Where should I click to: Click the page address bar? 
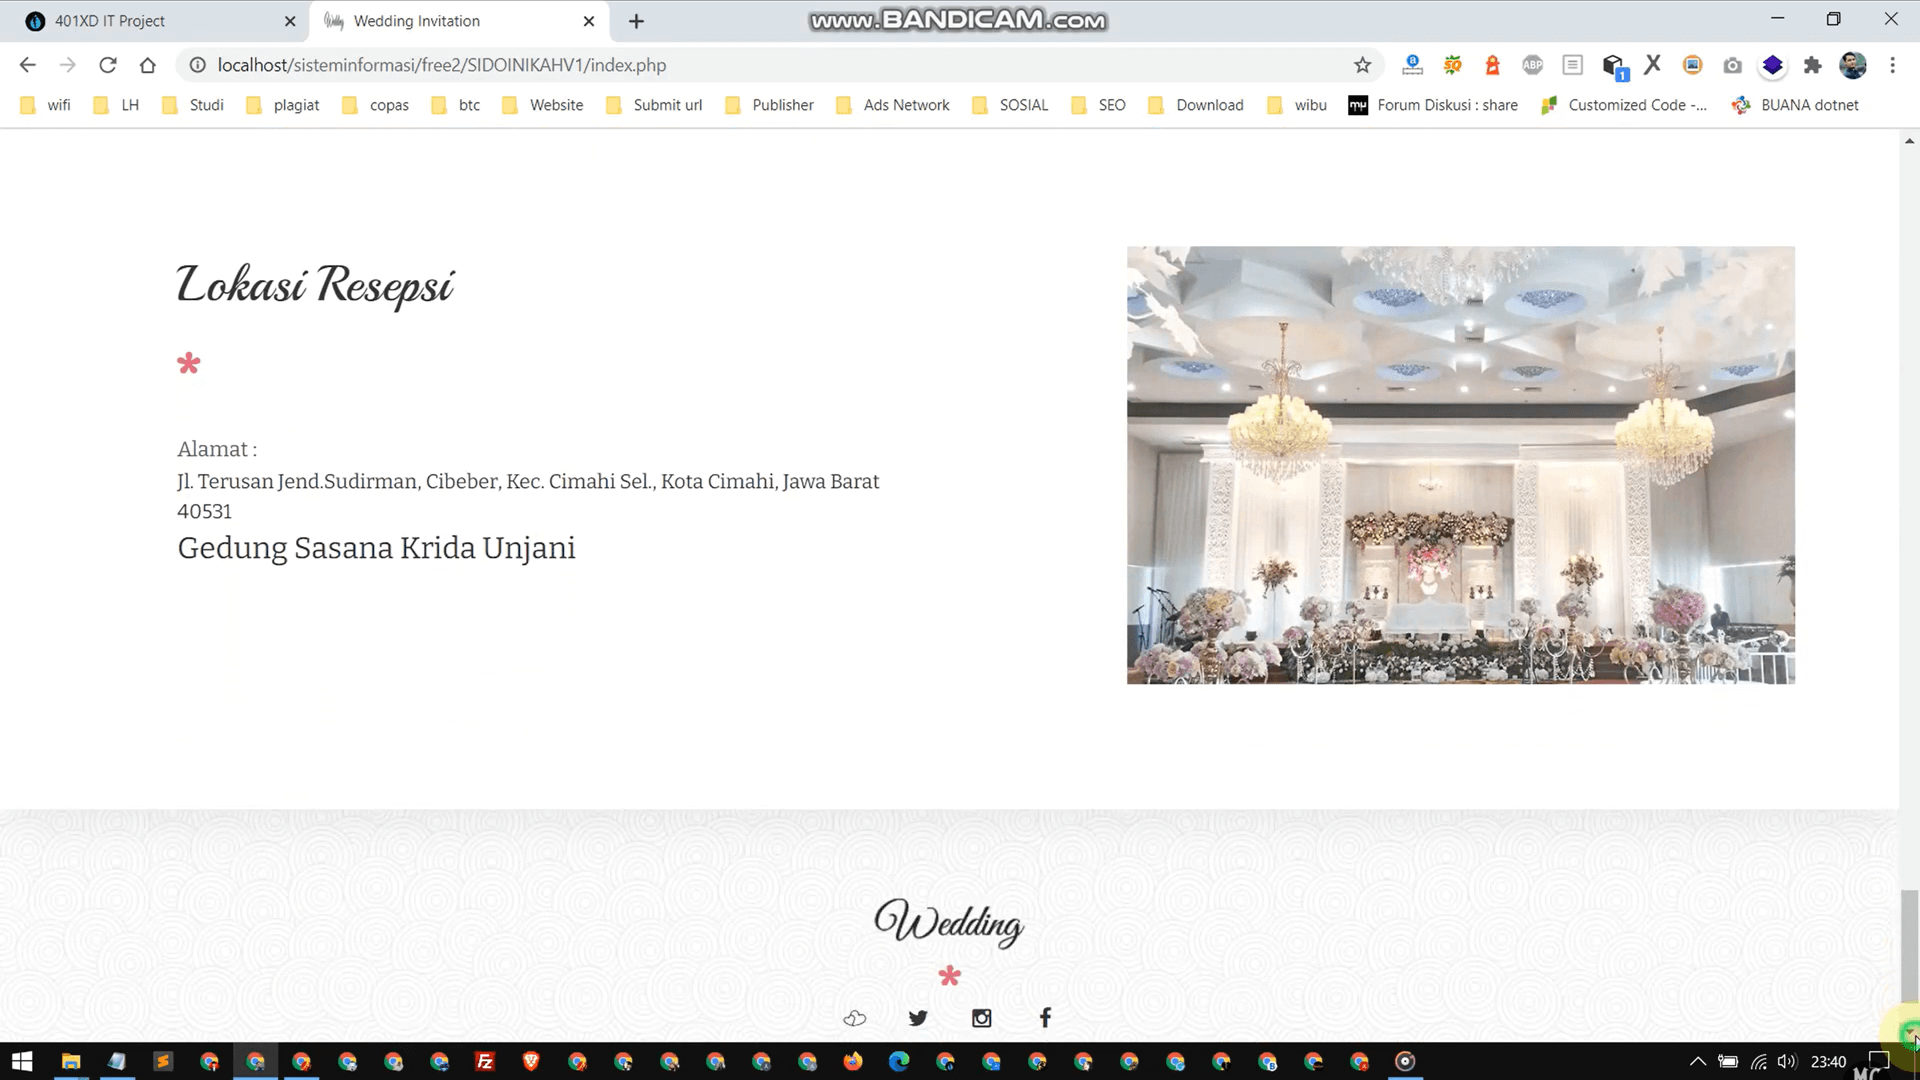click(700, 65)
